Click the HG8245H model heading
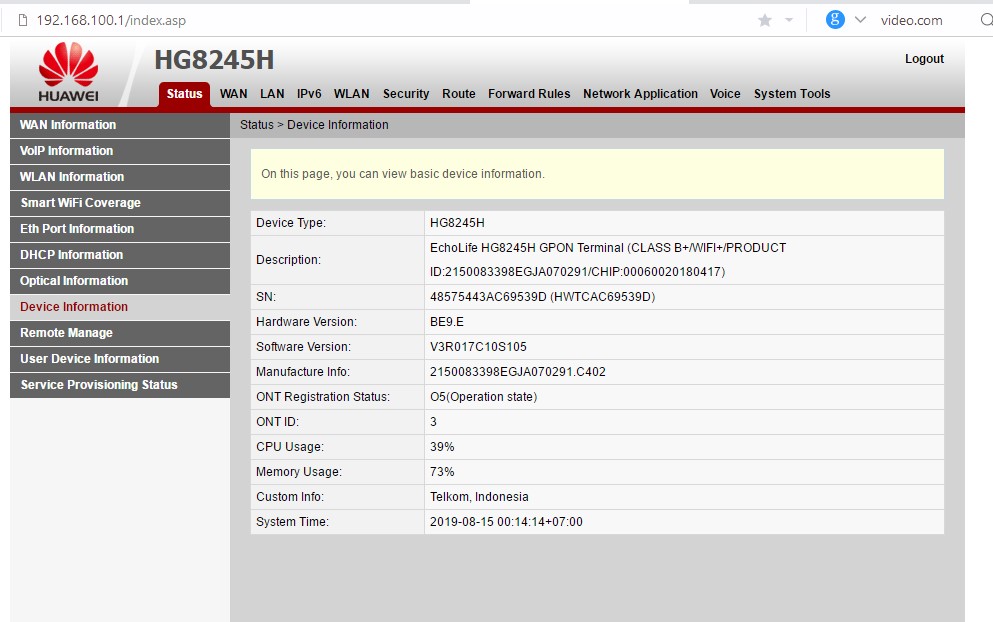993x622 pixels. point(214,60)
